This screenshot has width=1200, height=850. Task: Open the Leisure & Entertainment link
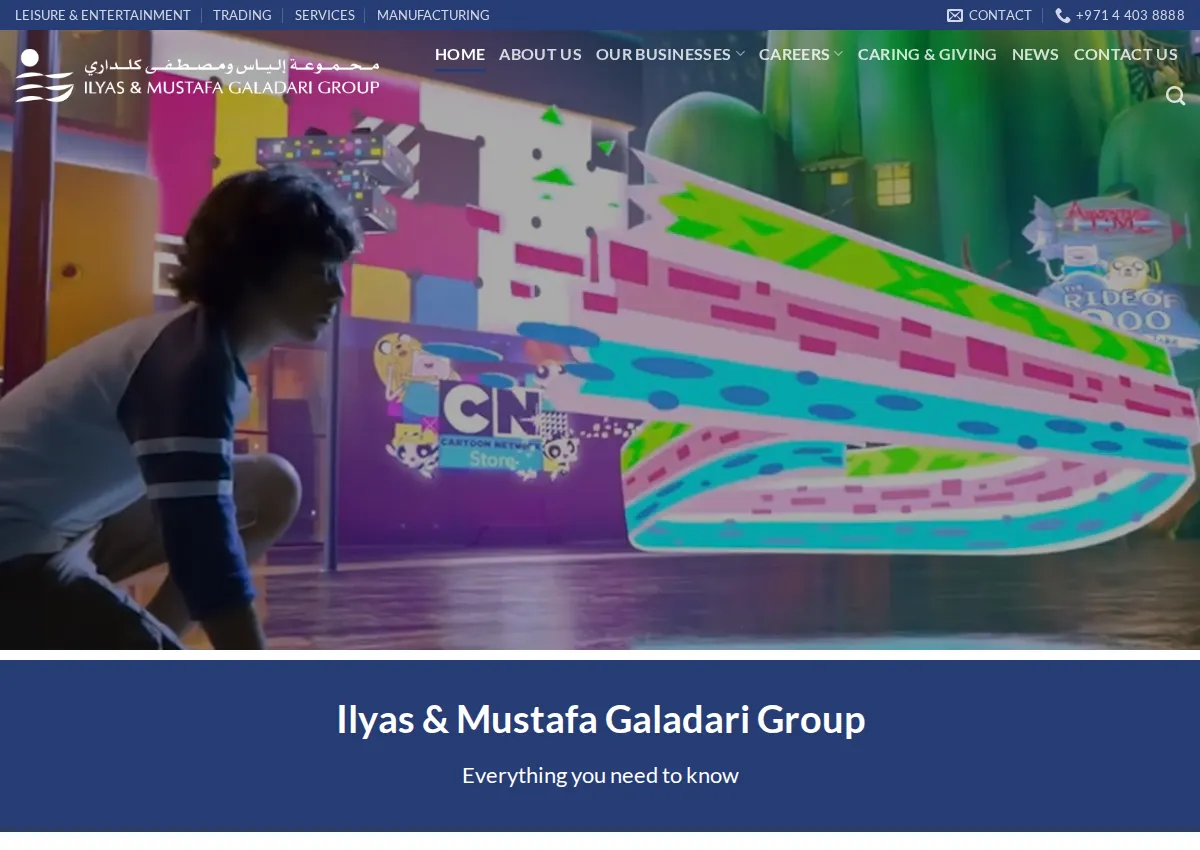coord(102,15)
